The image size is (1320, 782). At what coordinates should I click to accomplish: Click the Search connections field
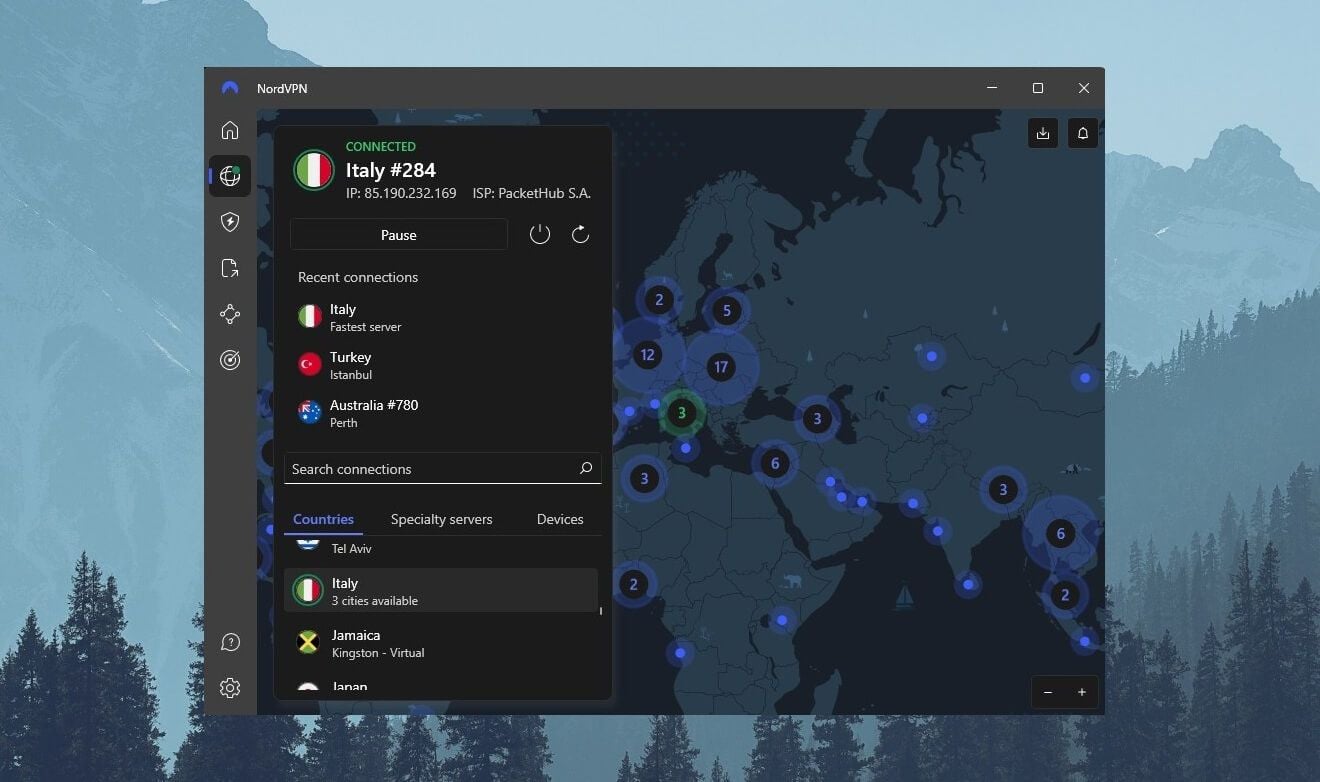[443, 468]
